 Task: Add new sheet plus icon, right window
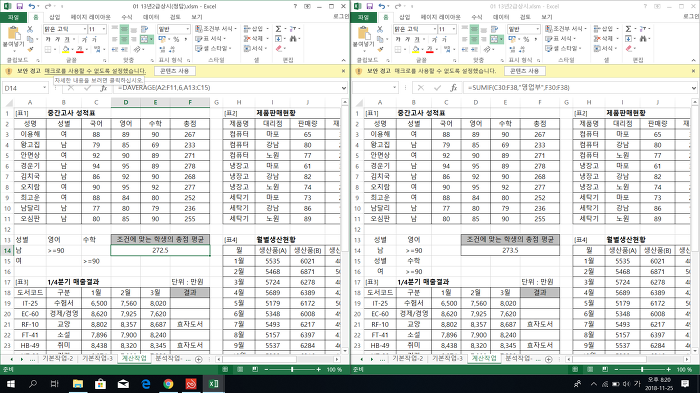(549, 359)
